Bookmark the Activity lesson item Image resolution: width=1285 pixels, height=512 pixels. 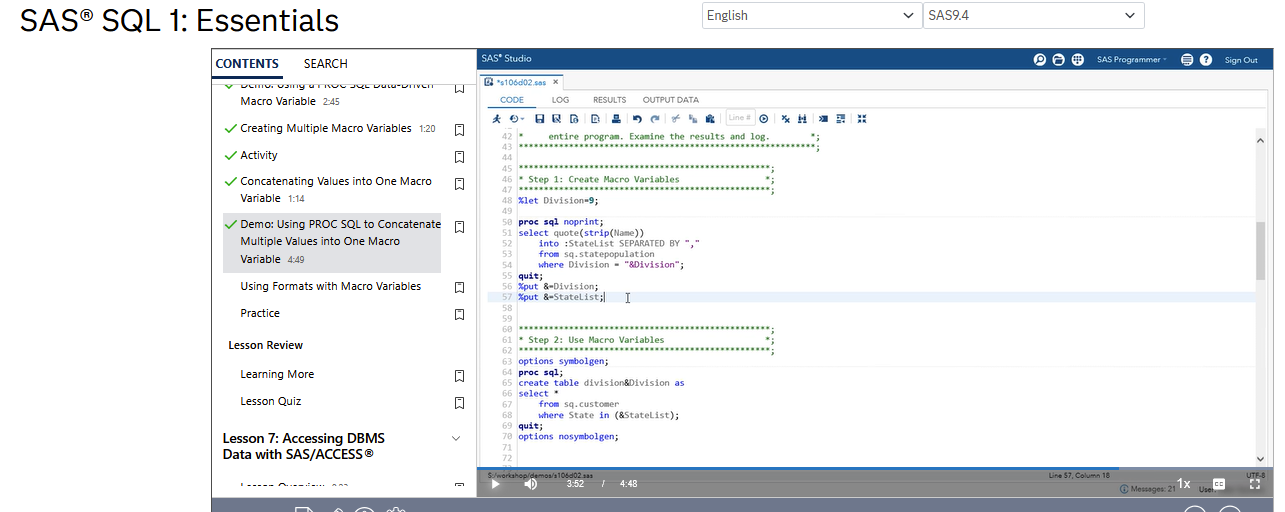[x=459, y=157]
